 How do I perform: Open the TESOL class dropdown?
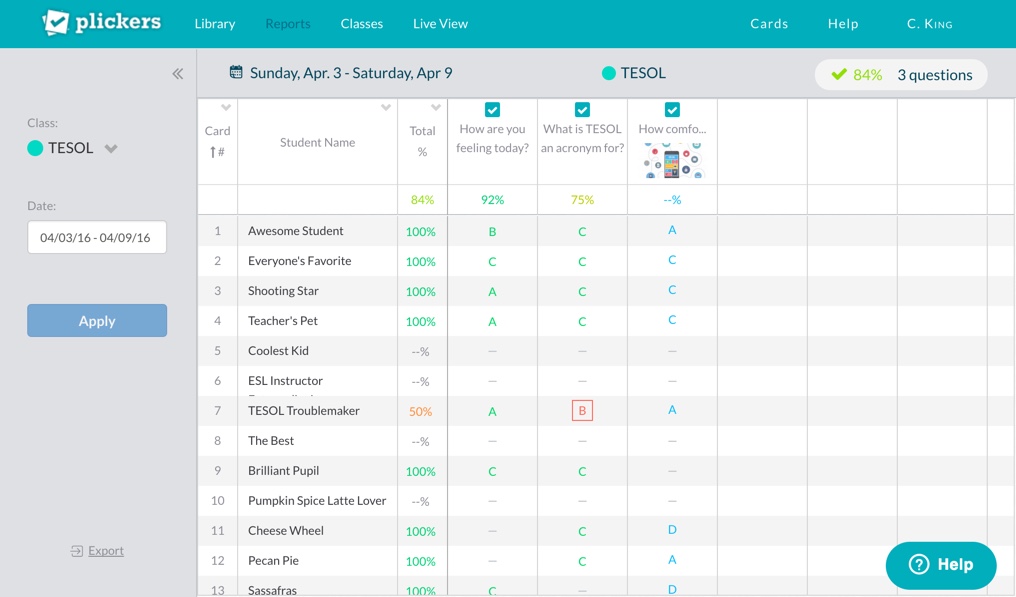(x=111, y=149)
